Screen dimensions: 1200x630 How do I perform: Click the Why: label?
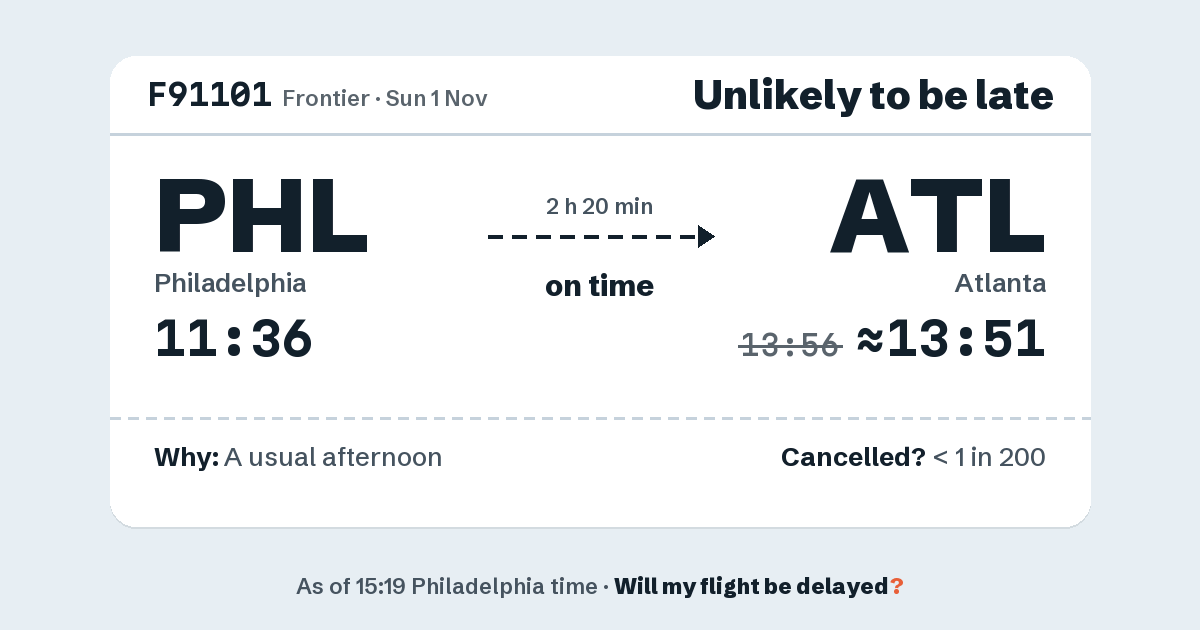(x=187, y=458)
